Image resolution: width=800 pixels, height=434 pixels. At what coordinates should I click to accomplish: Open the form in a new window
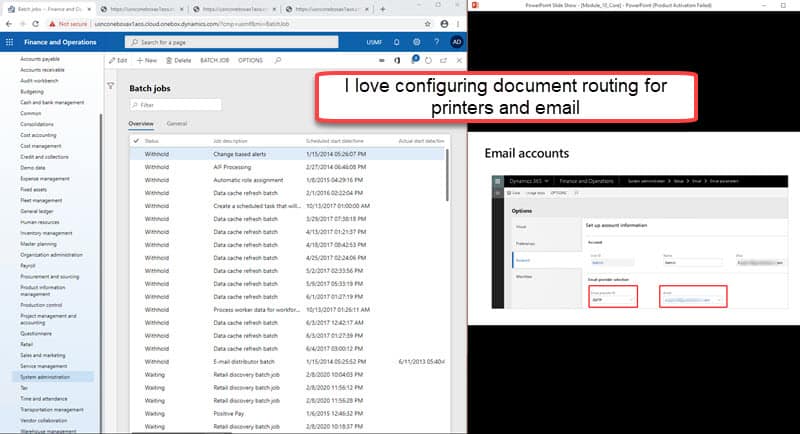pyautogui.click(x=443, y=60)
